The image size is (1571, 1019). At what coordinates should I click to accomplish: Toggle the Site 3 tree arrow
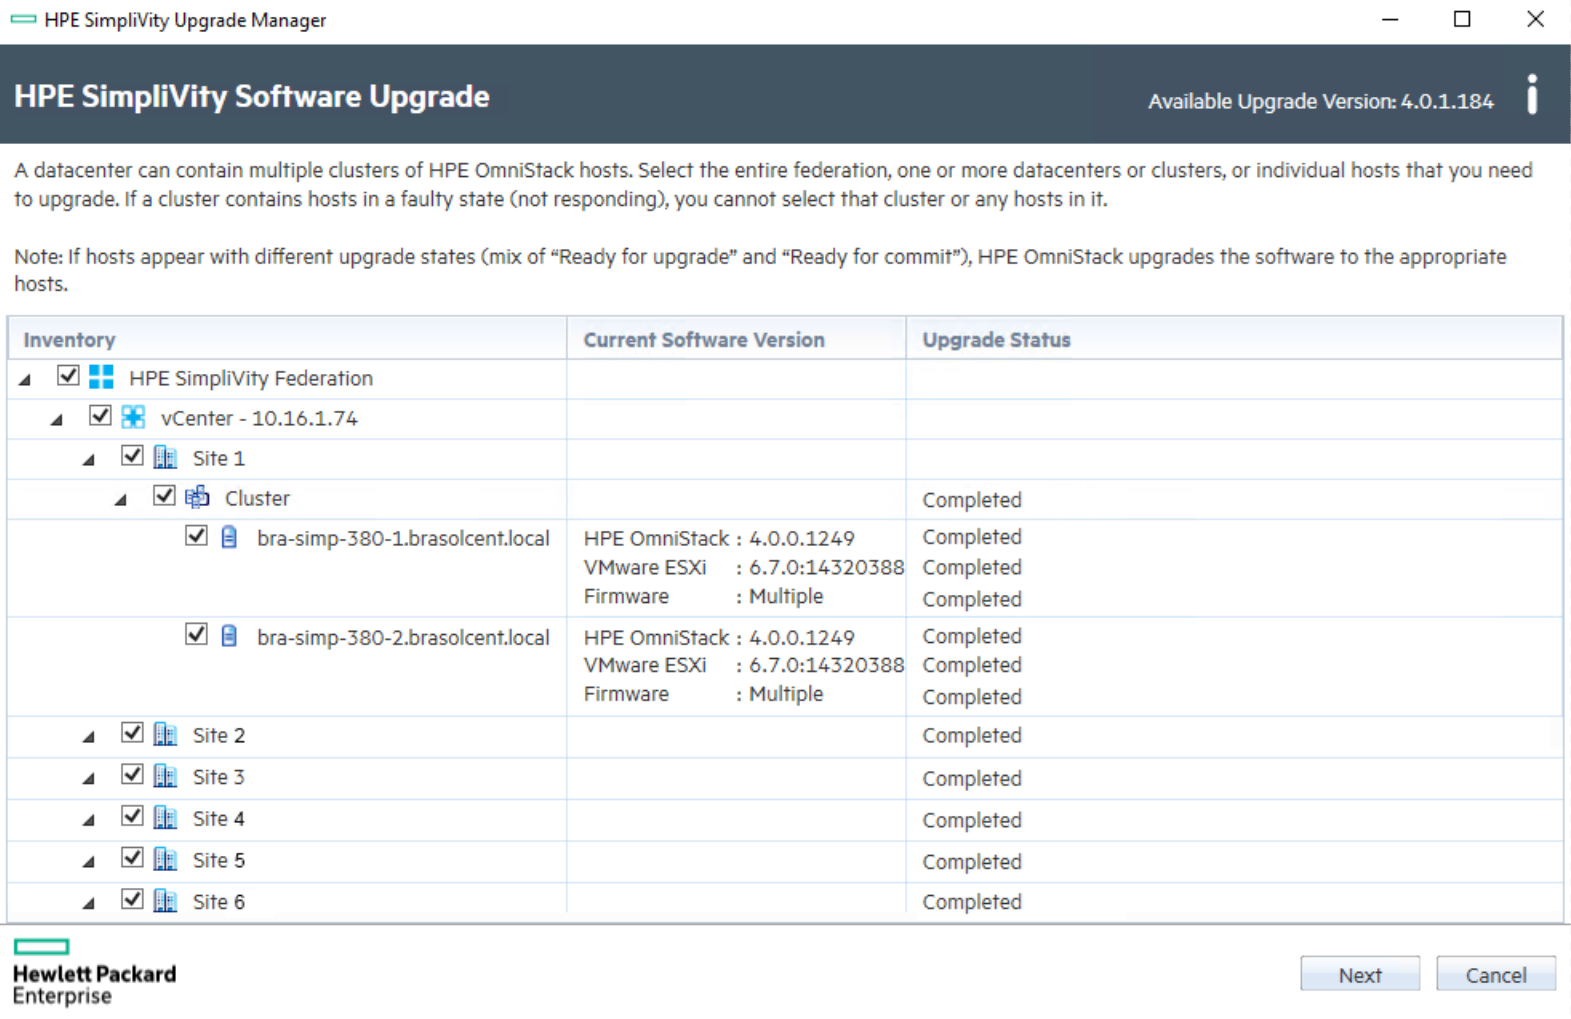[x=89, y=779]
